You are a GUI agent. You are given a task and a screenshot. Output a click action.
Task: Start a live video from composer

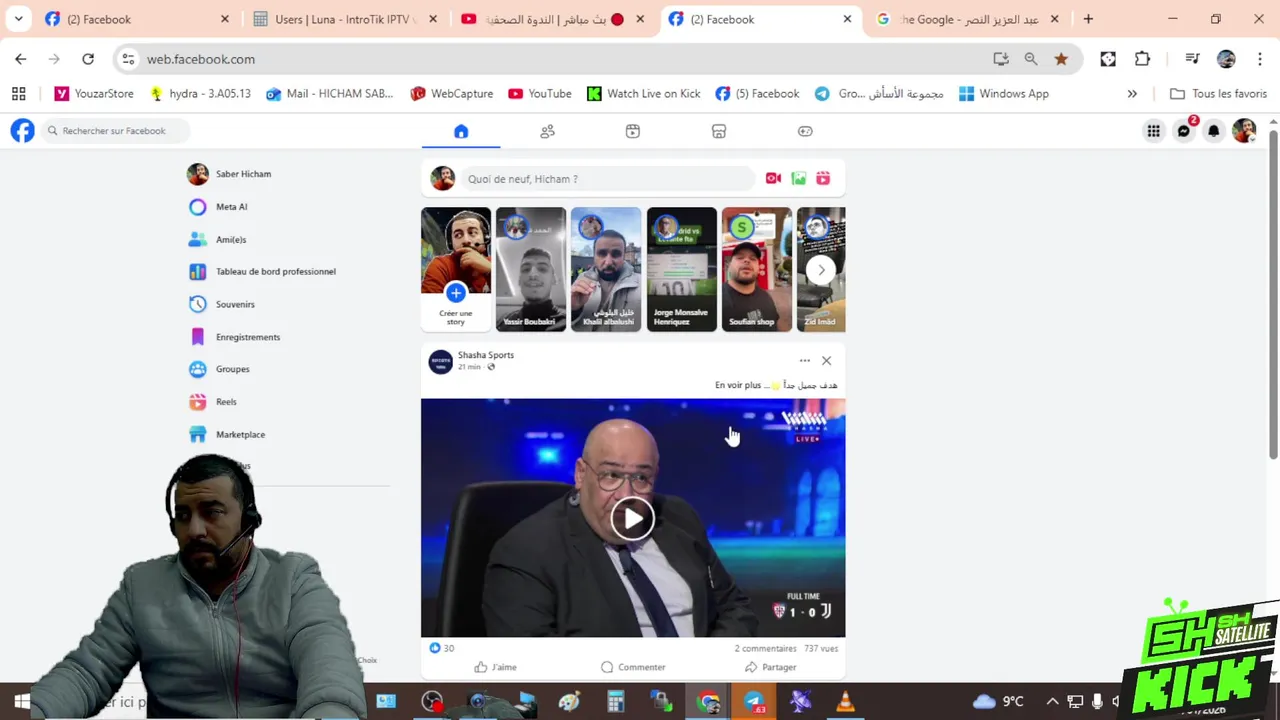773,179
